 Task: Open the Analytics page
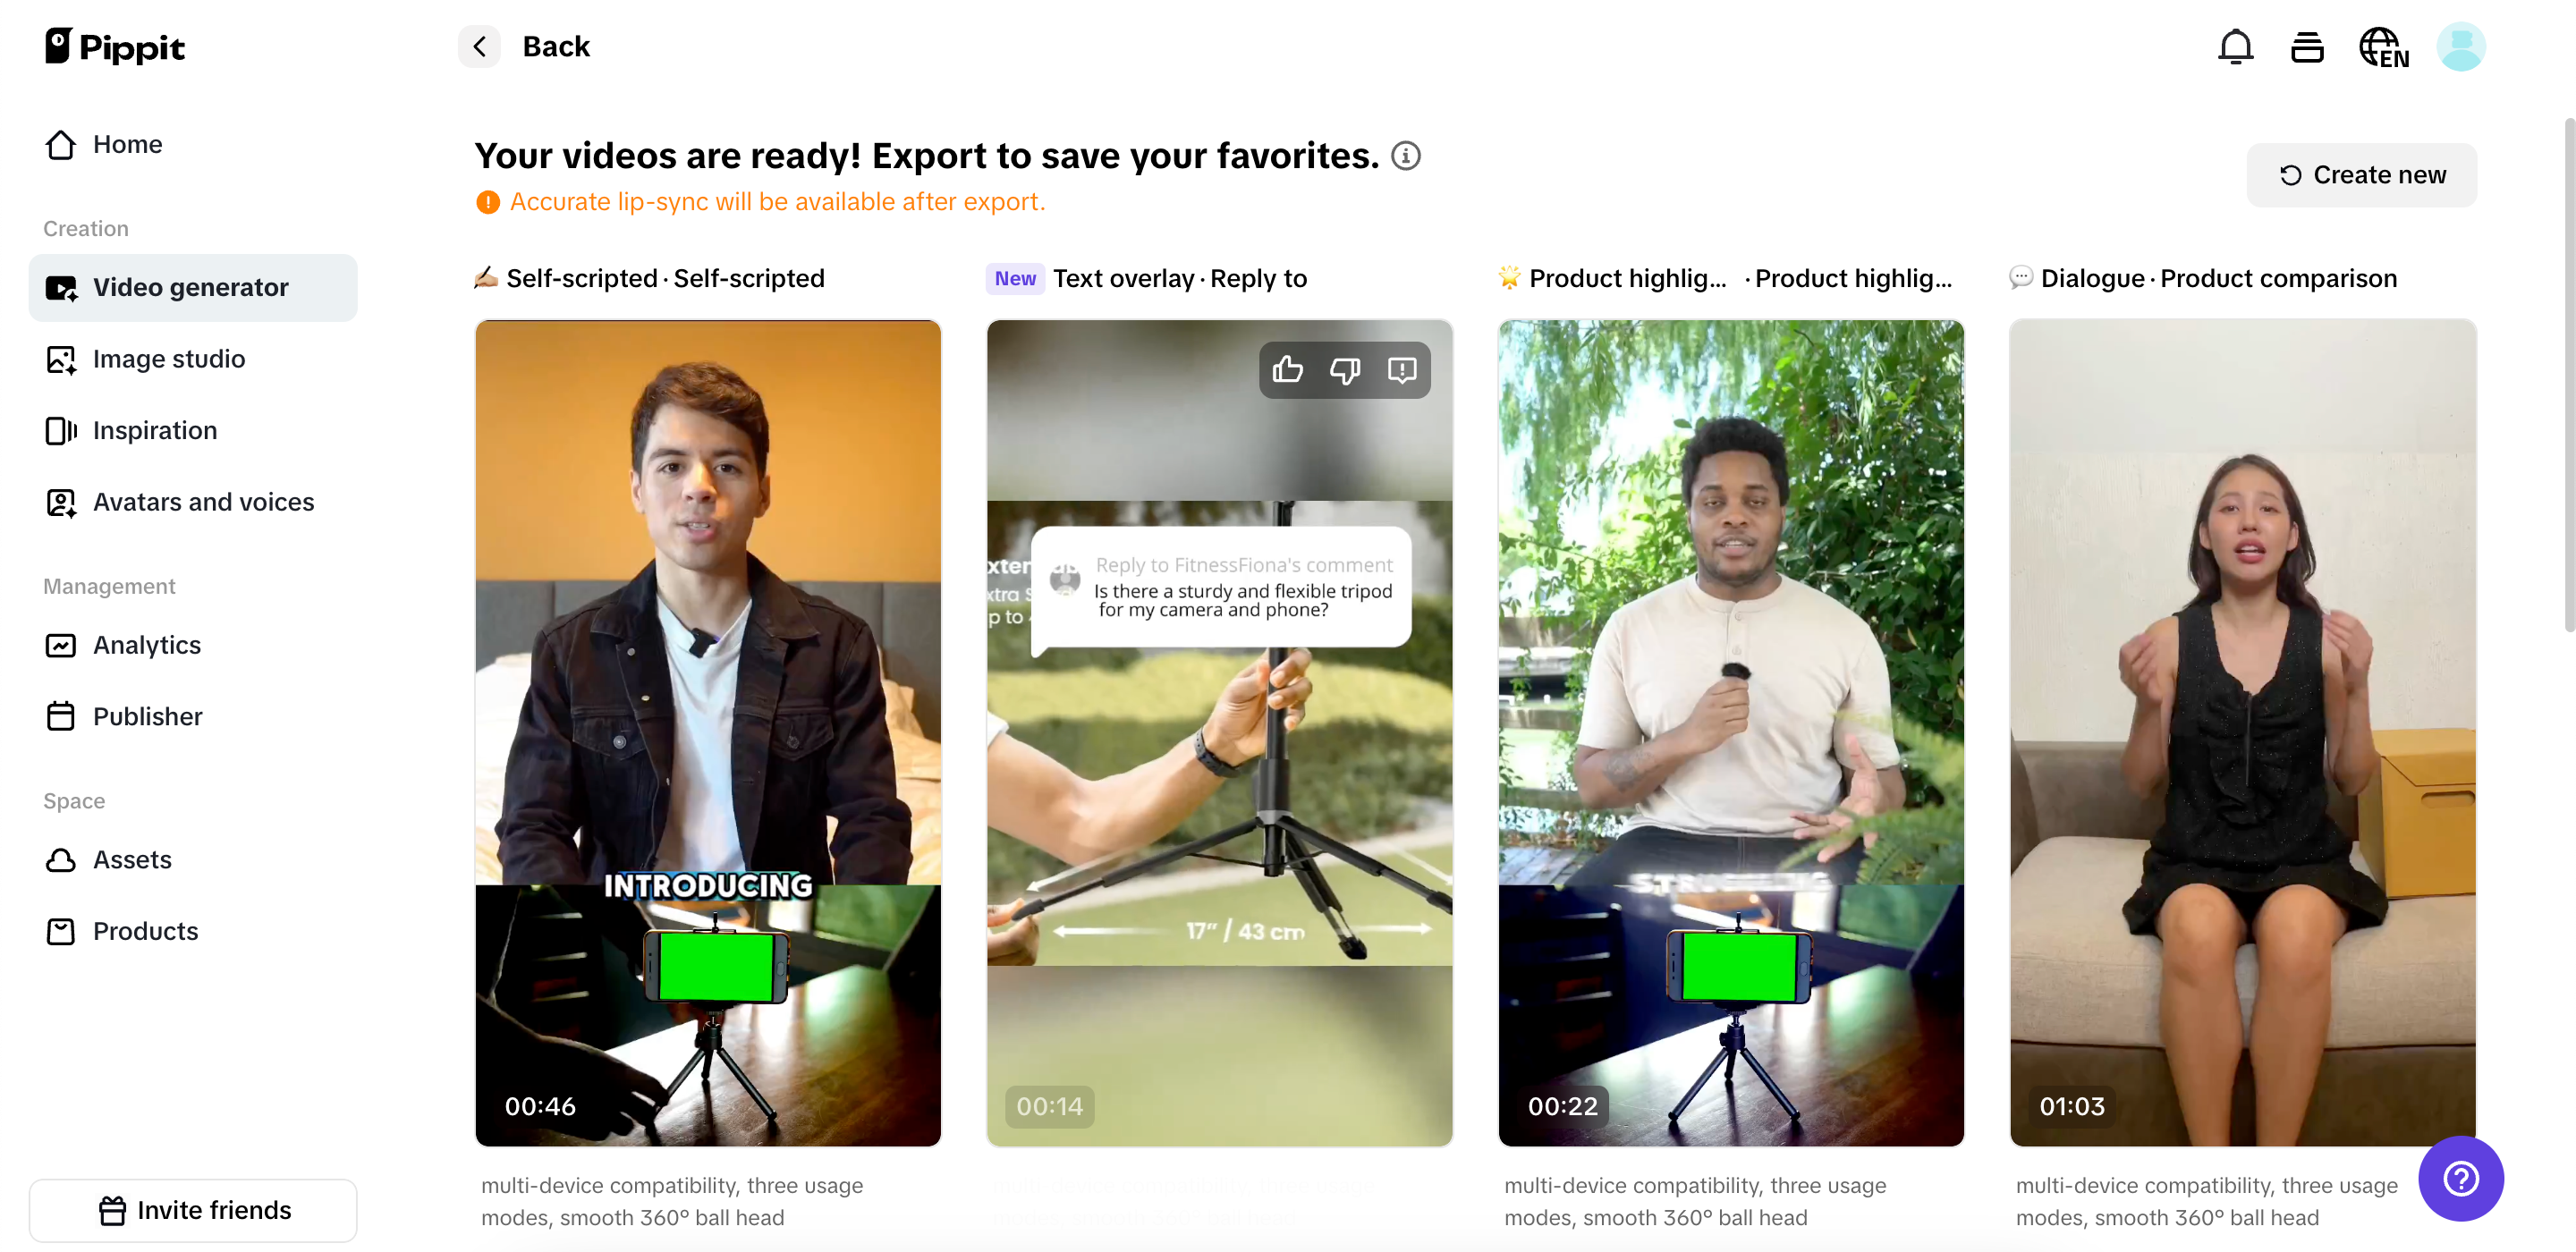click(147, 645)
